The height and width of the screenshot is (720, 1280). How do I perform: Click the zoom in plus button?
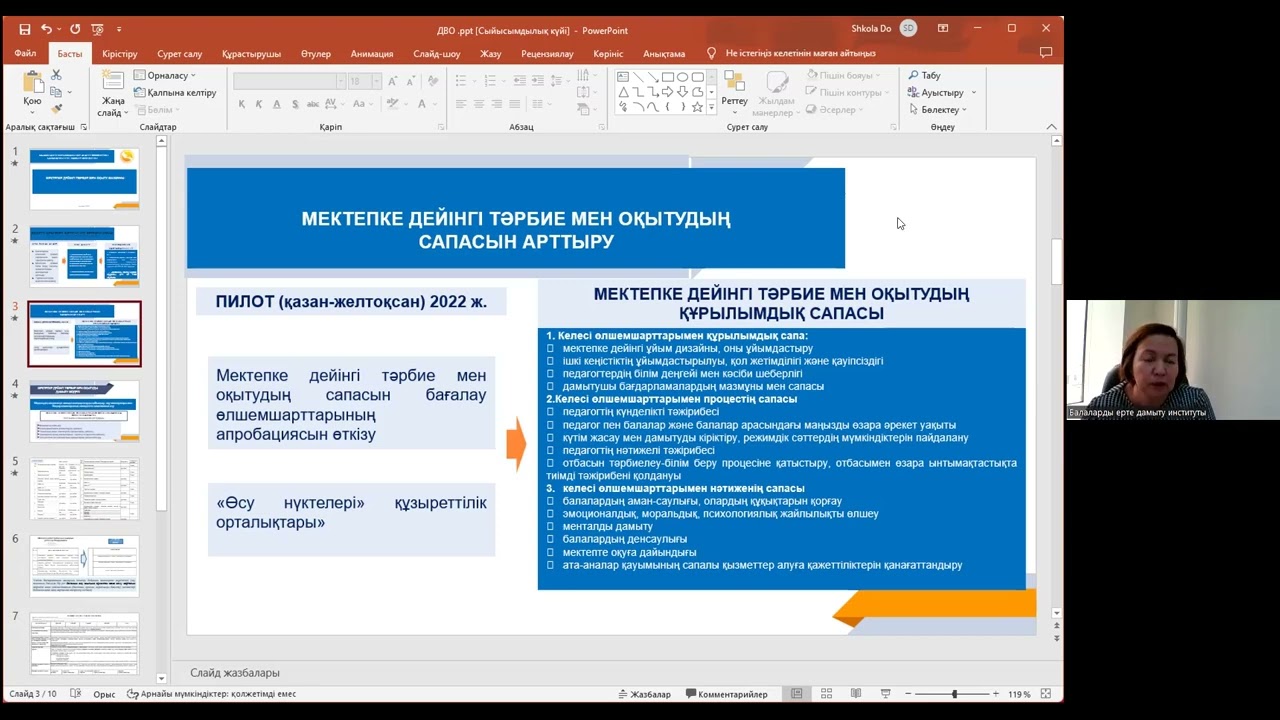[996, 694]
